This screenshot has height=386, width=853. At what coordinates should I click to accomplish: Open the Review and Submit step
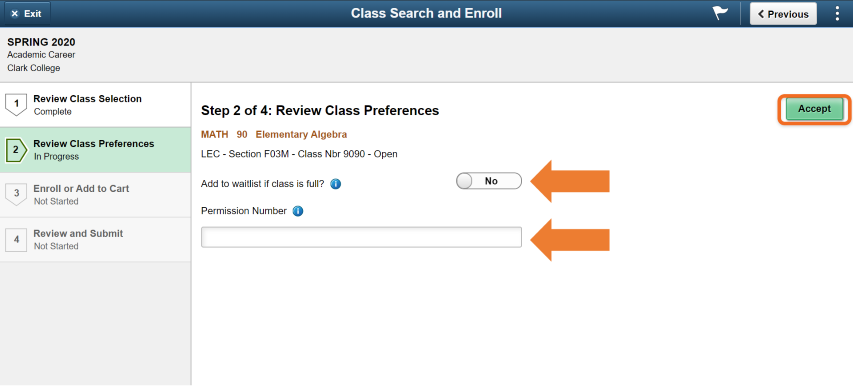point(95,240)
